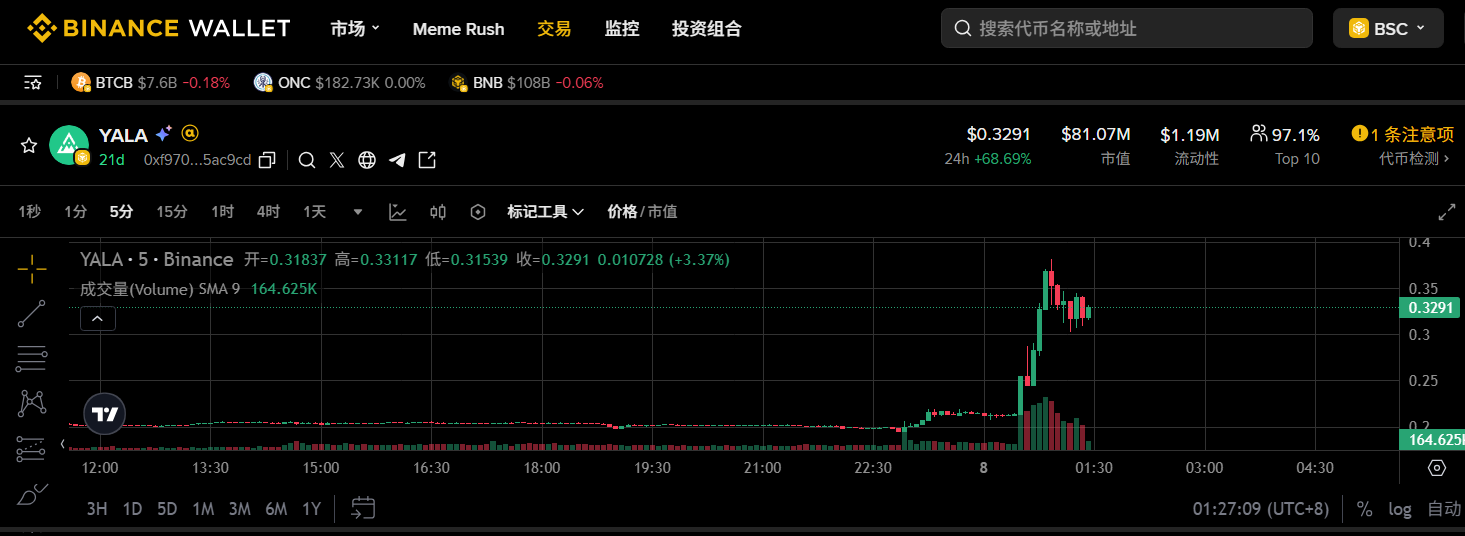1465x536 pixels.
Task: Open 代币检测 token check link
Action: 1414,158
